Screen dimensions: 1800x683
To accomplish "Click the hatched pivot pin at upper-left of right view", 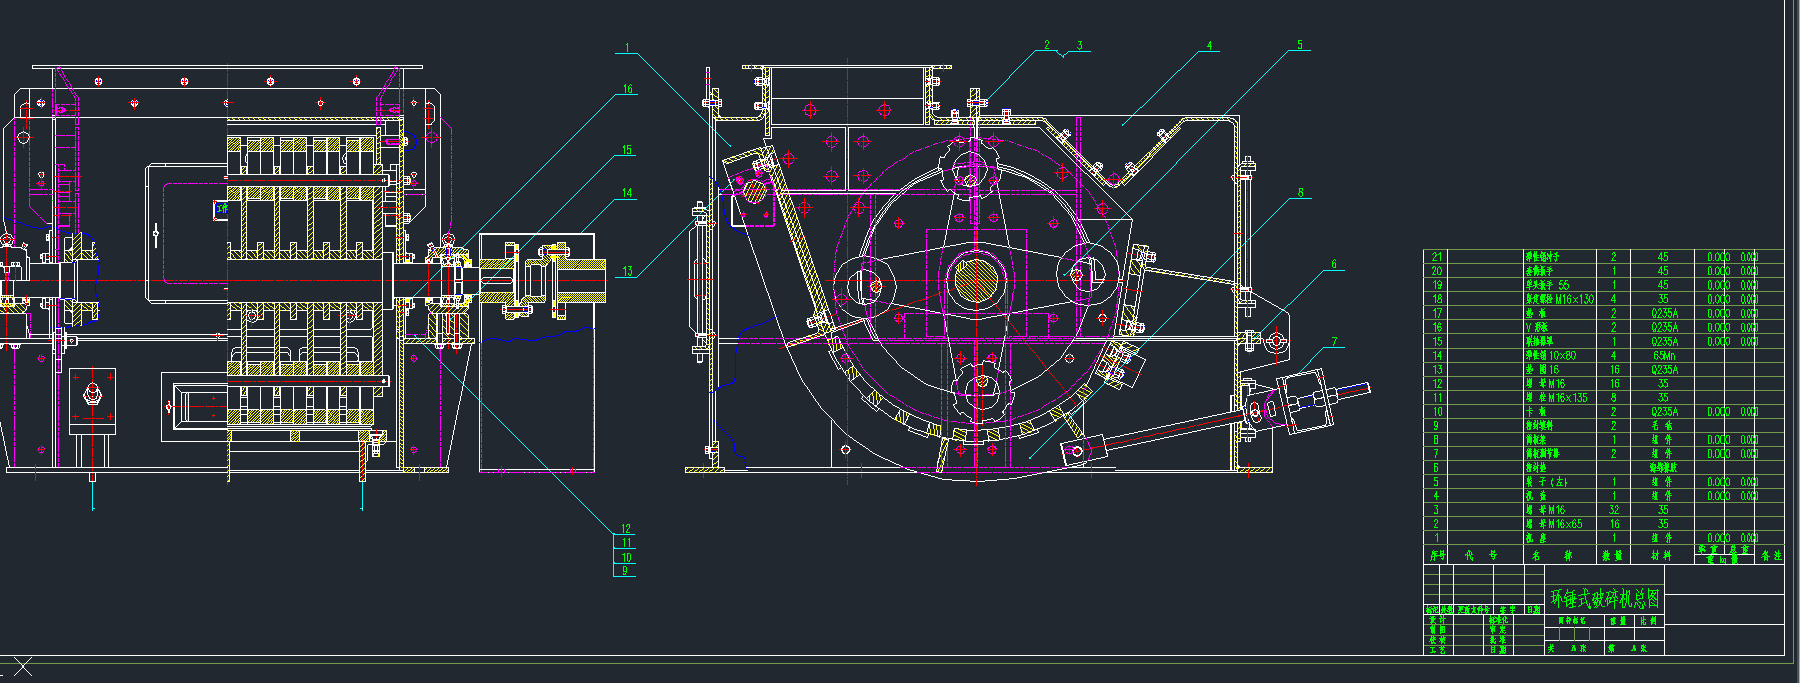I will (x=754, y=189).
